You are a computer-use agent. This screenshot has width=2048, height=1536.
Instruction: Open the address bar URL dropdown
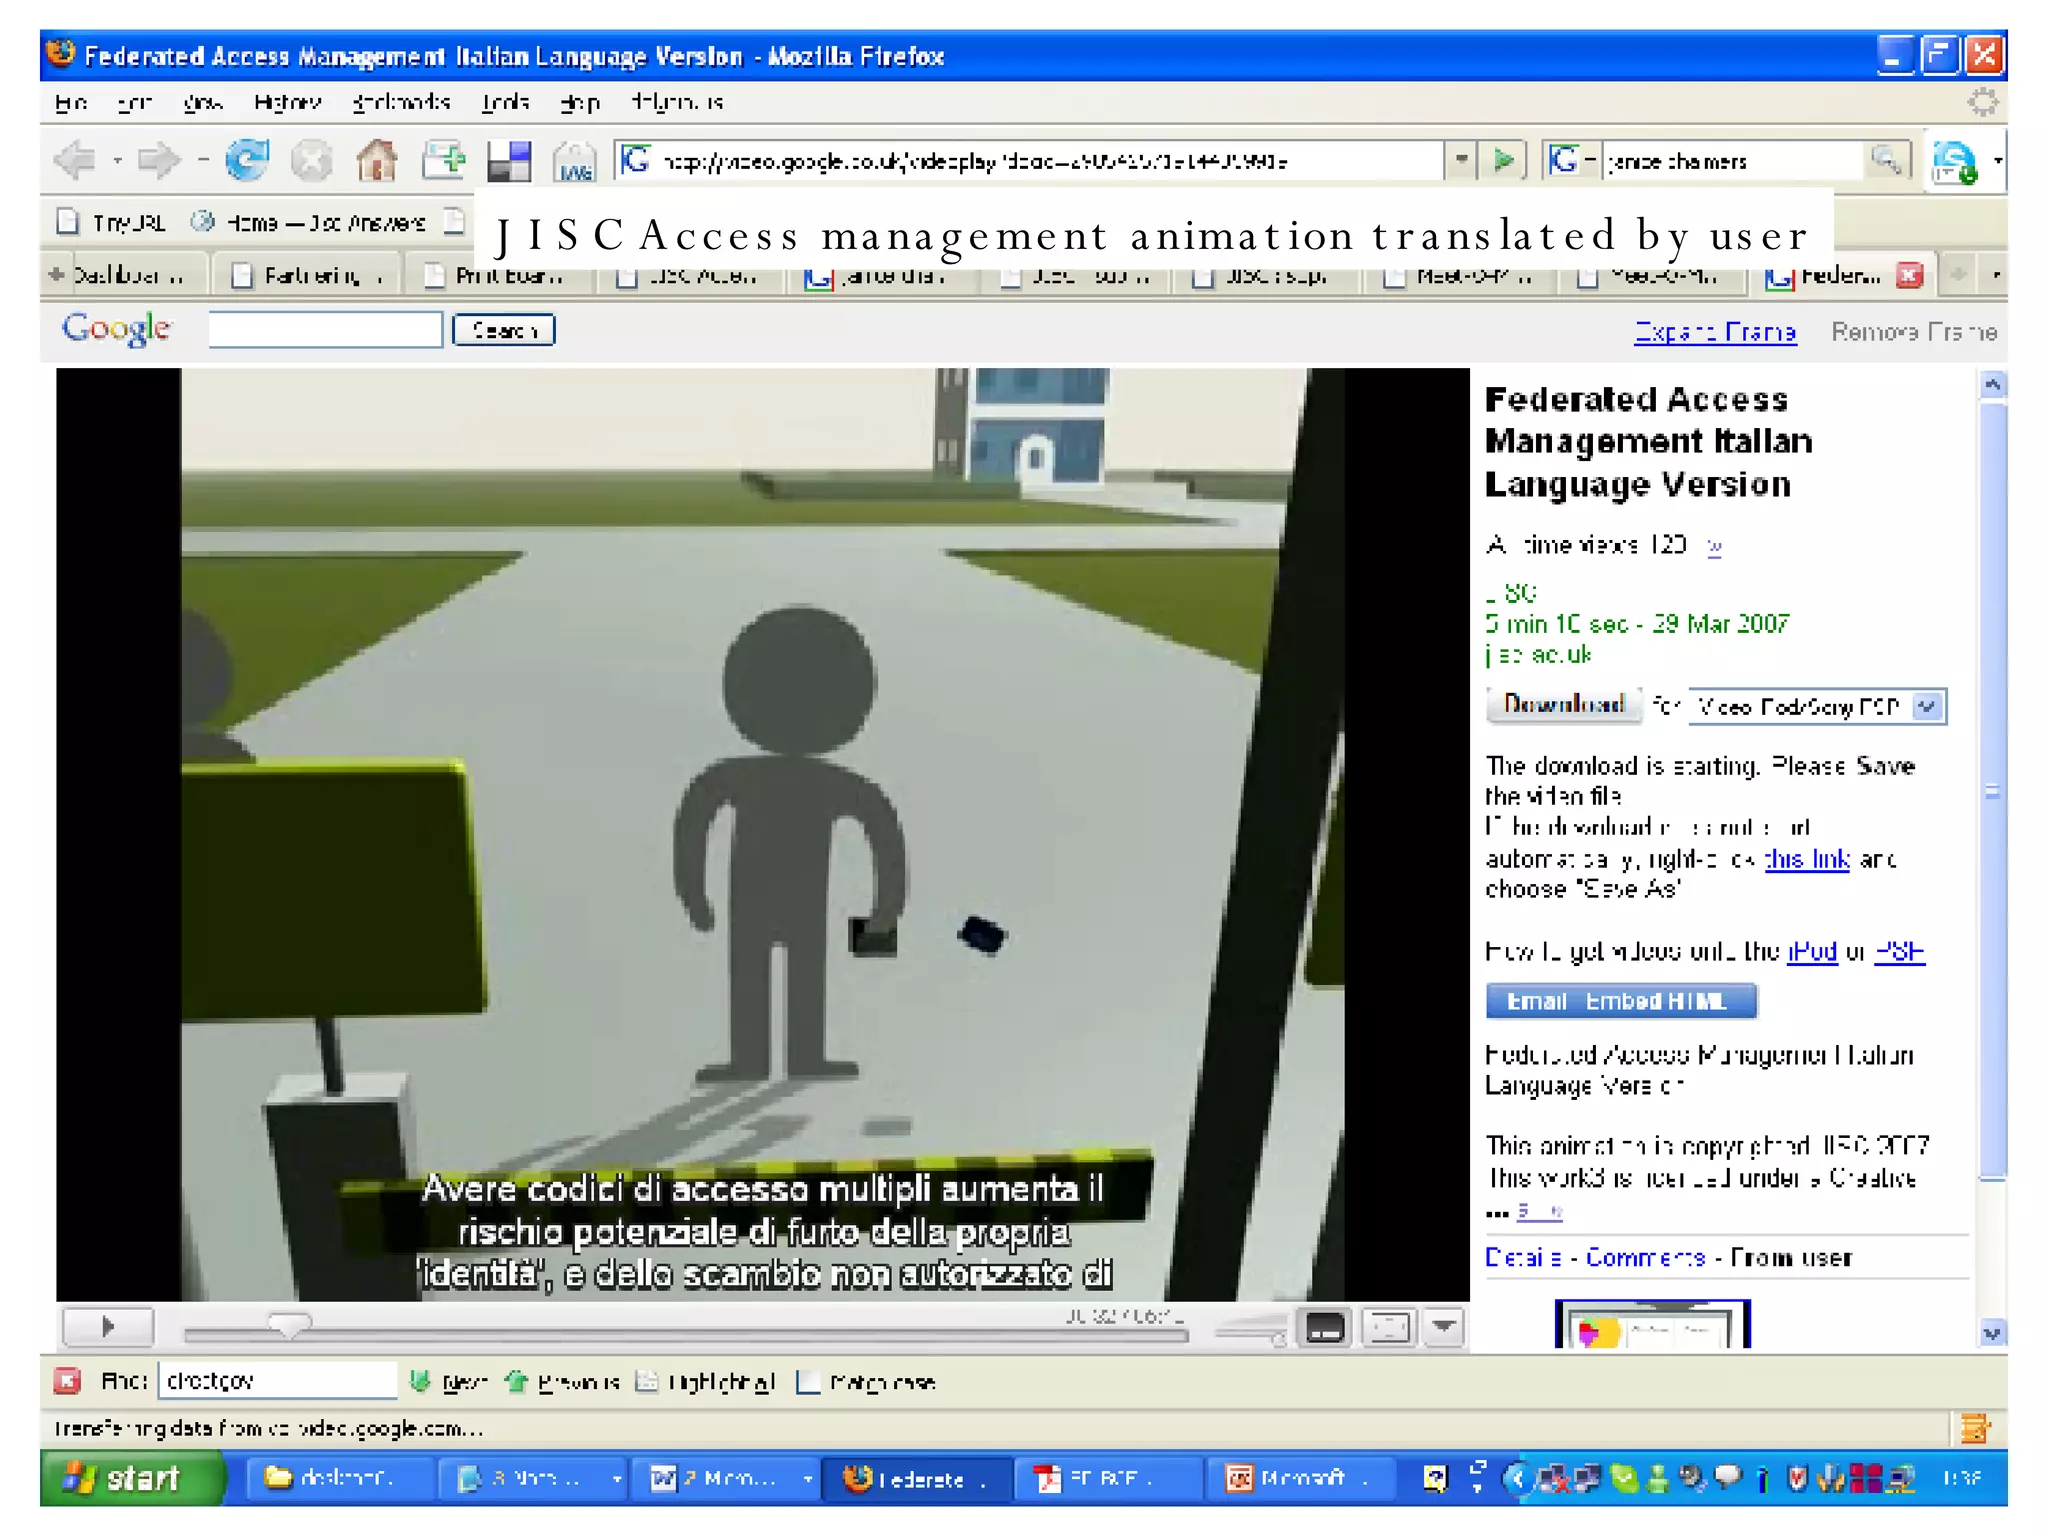(x=1461, y=160)
